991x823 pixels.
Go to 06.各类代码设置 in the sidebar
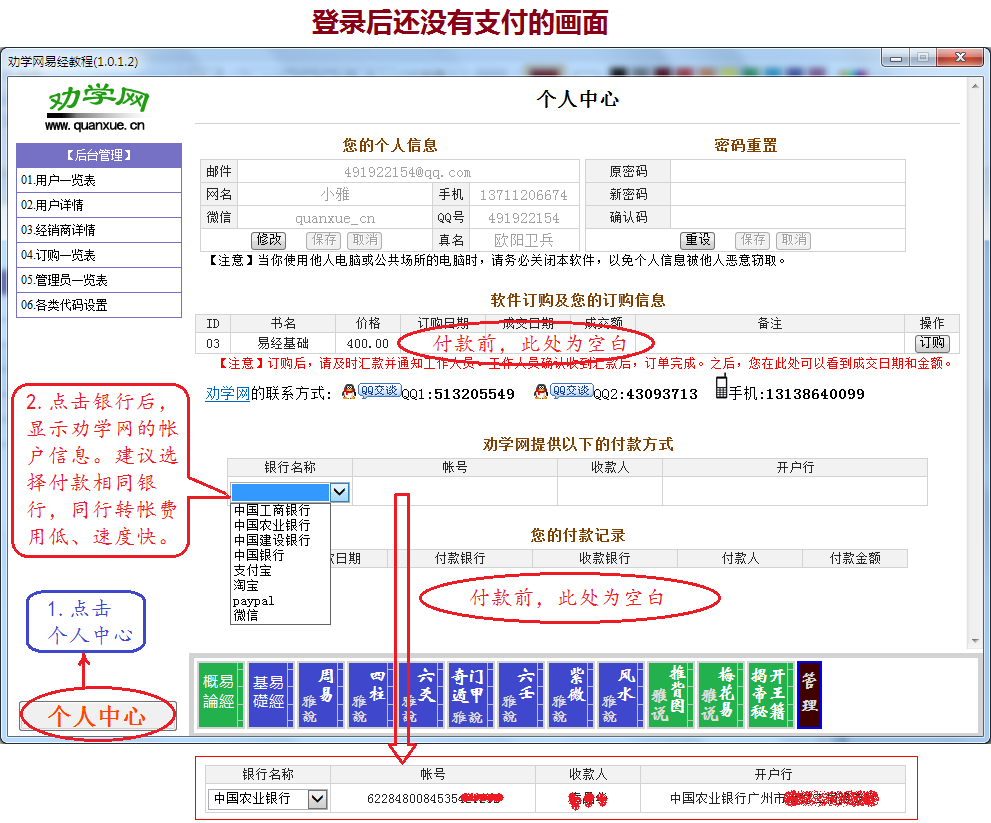[99, 305]
